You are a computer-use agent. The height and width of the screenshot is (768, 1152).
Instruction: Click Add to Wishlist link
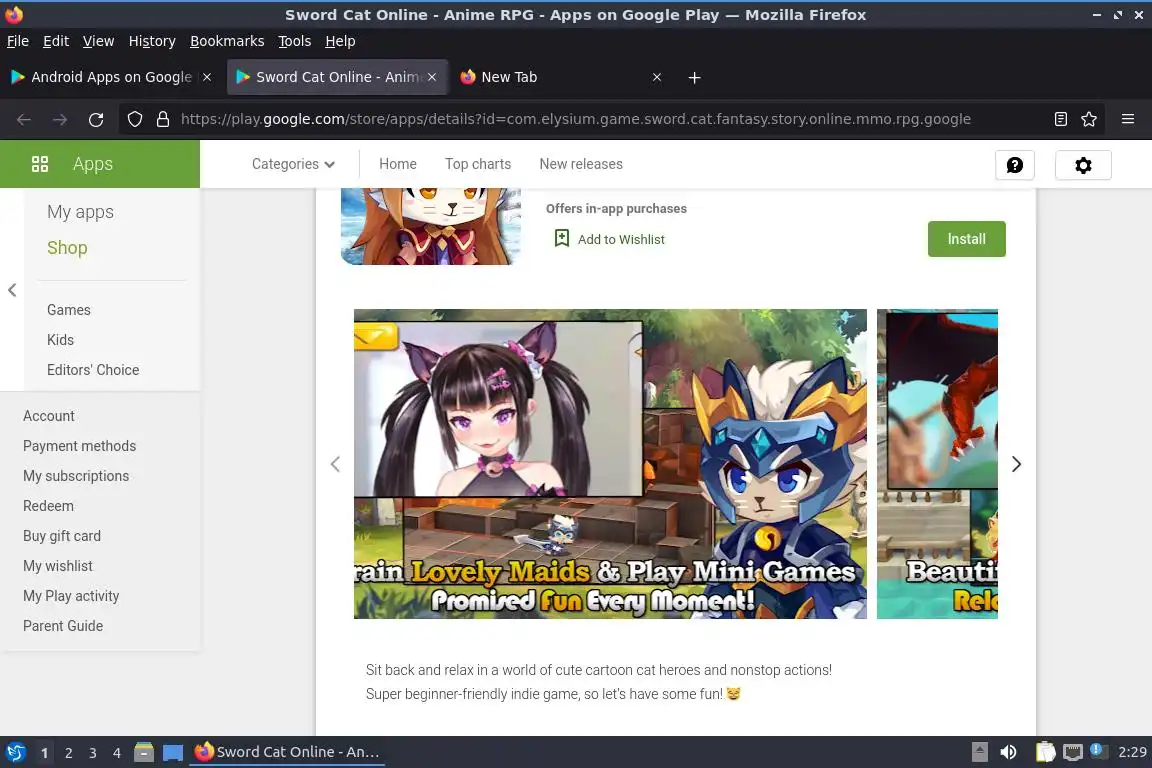(x=621, y=240)
